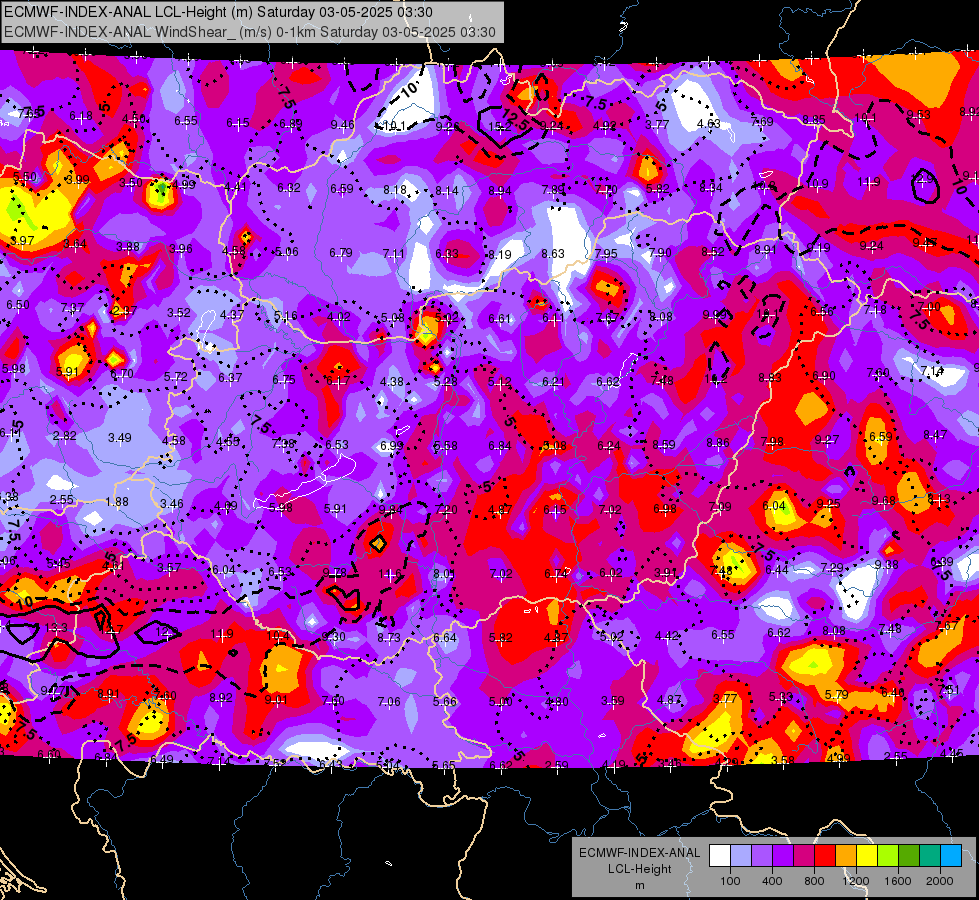
Task: Click the blue legend swatch
Action: [951, 856]
